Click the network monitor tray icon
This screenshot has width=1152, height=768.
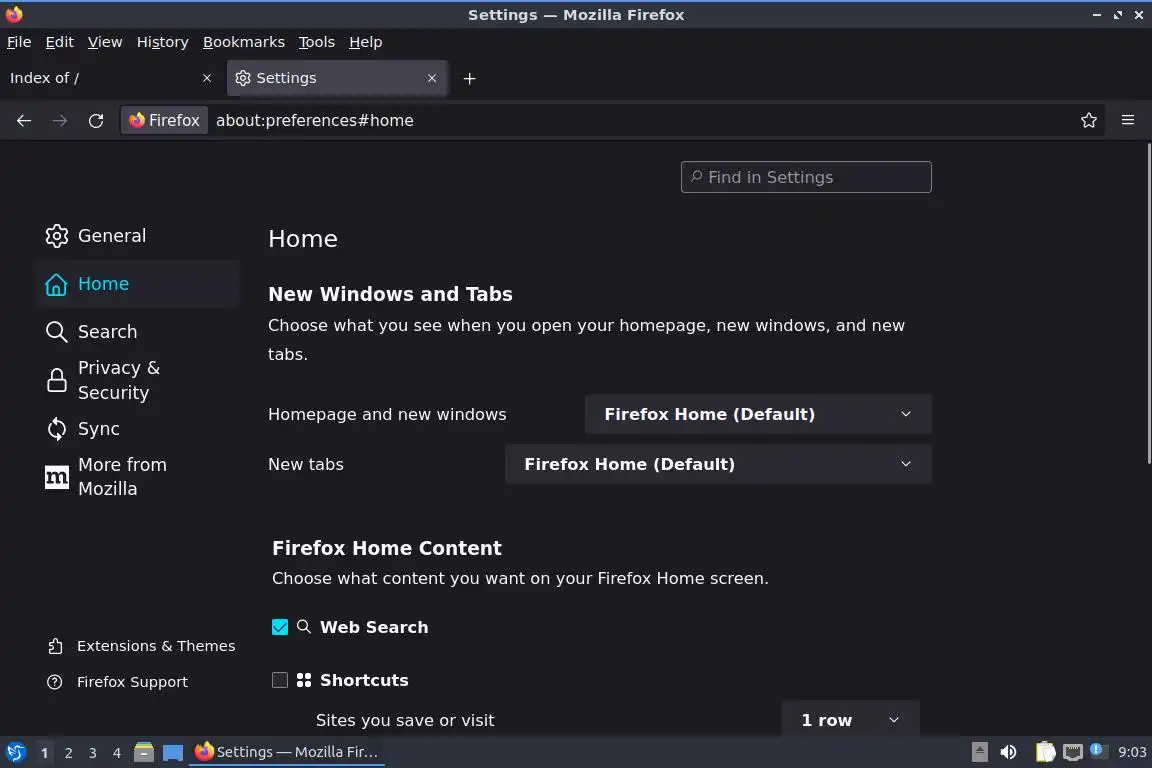pyautogui.click(x=1073, y=752)
